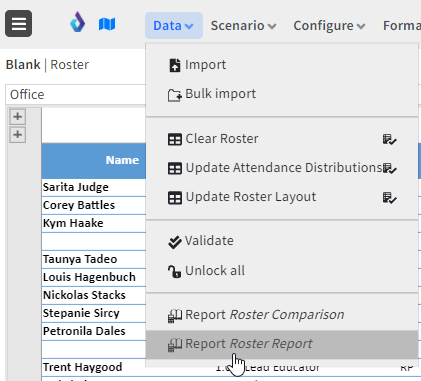Choose Bulk import
Image resolution: width=421 pixels, height=381 pixels.
[x=282, y=94]
